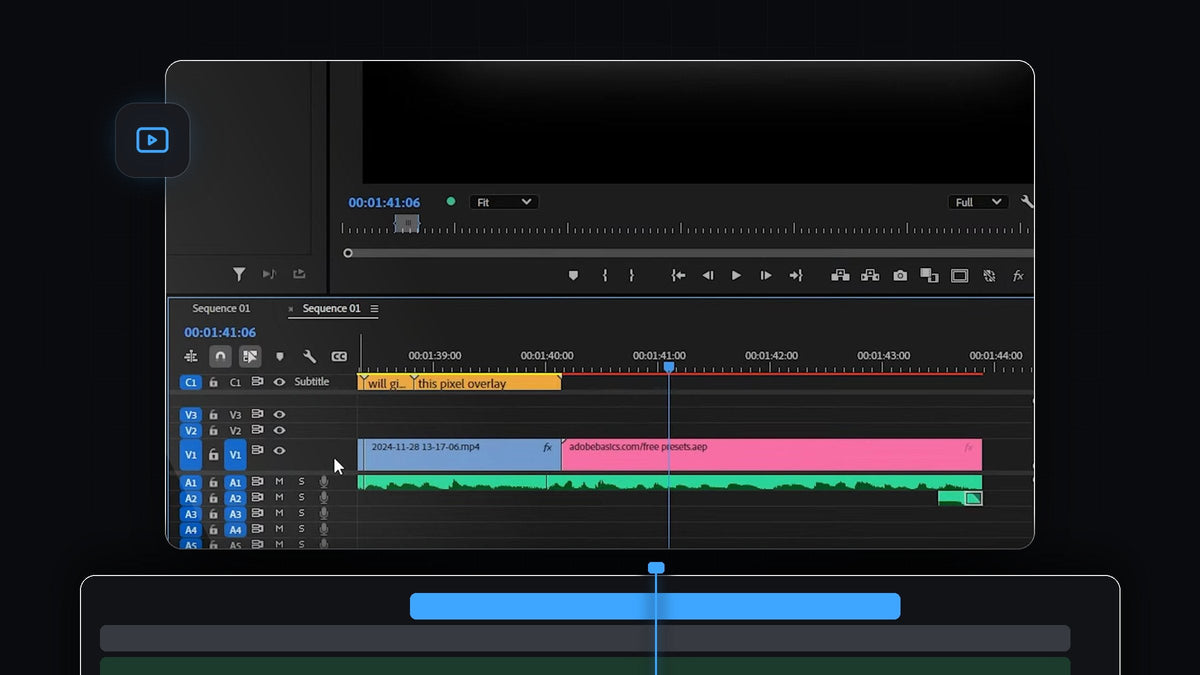Toggle V2 track targeting
The image size is (1200, 675).
pyautogui.click(x=235, y=430)
